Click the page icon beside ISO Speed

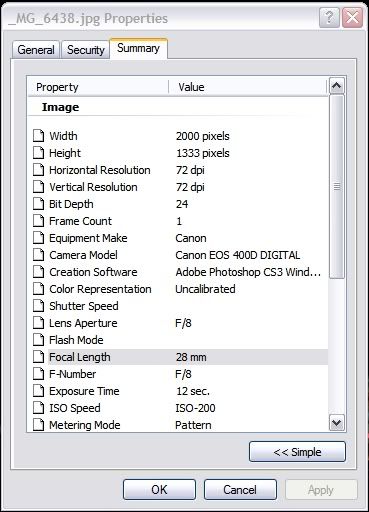click(x=39, y=408)
